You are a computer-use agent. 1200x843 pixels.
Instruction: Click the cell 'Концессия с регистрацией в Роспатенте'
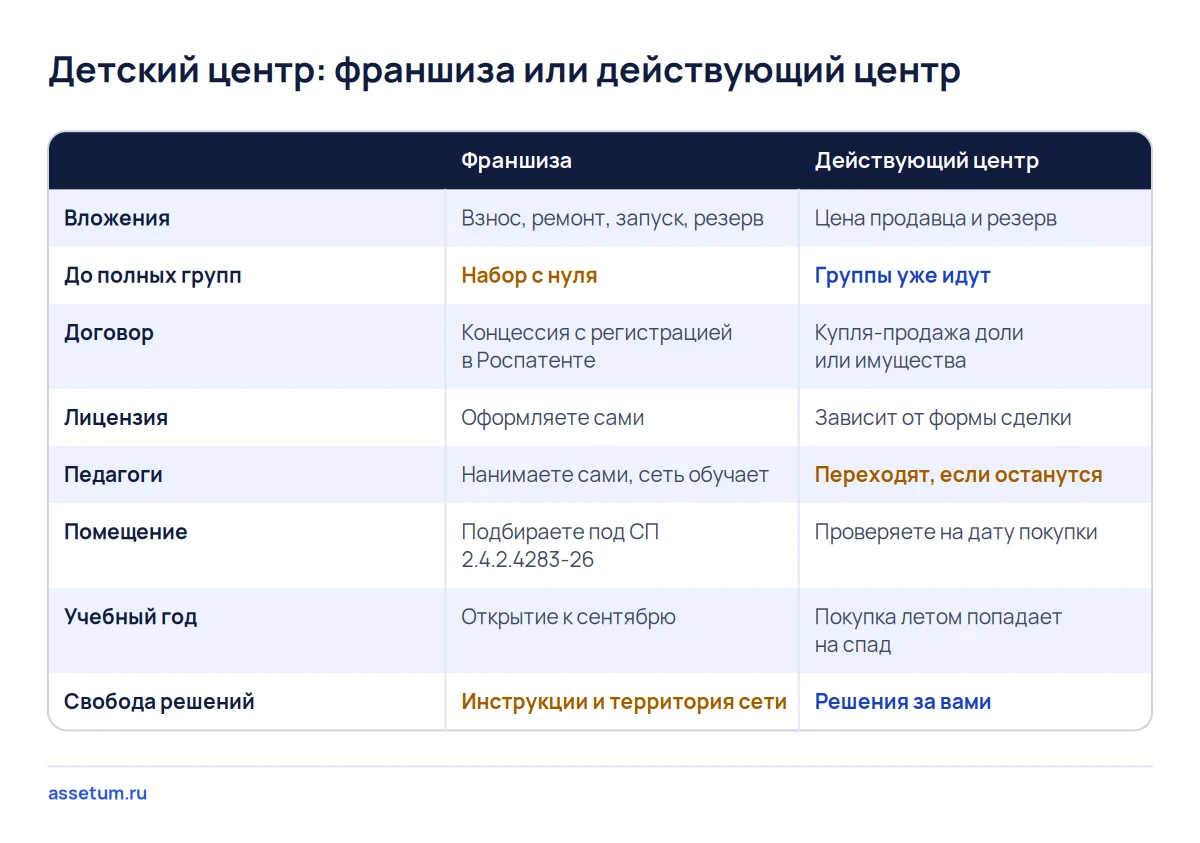[x=597, y=346]
